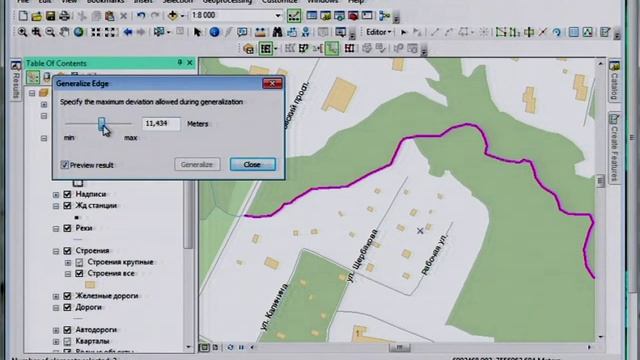Expand the Надписи layer
The height and width of the screenshot is (360, 640).
click(56, 195)
